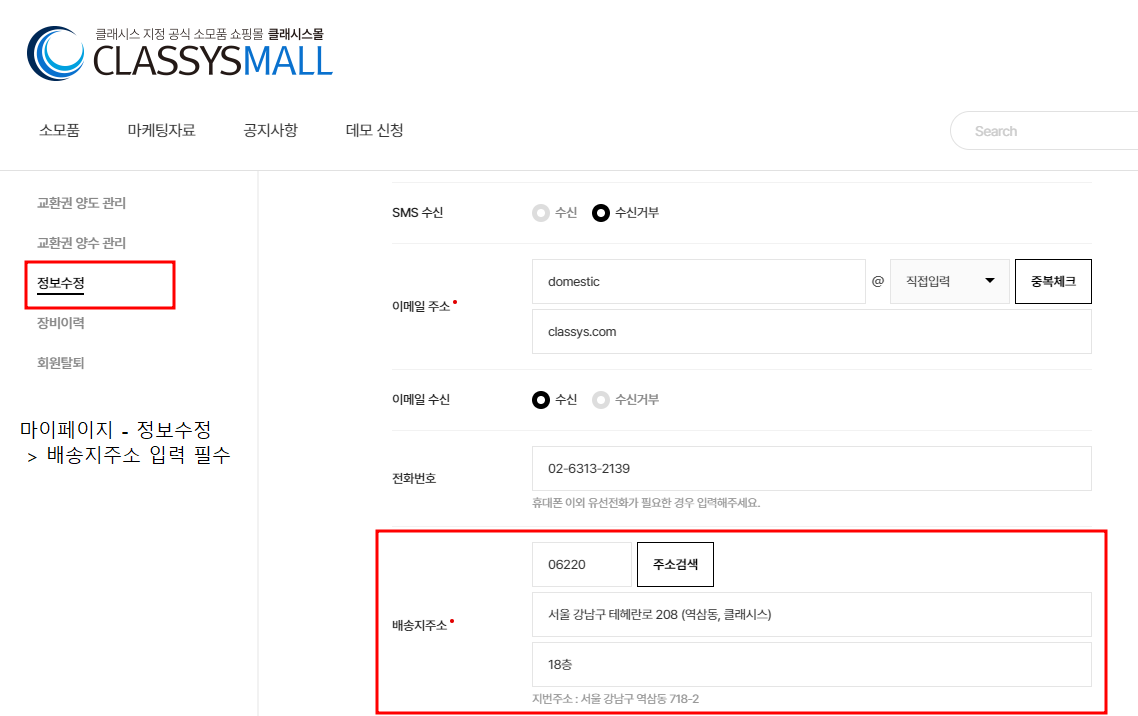Image resolution: width=1138 pixels, height=716 pixels.
Task: Enable 수신거부 option for SMS 수신
Action: (x=601, y=212)
